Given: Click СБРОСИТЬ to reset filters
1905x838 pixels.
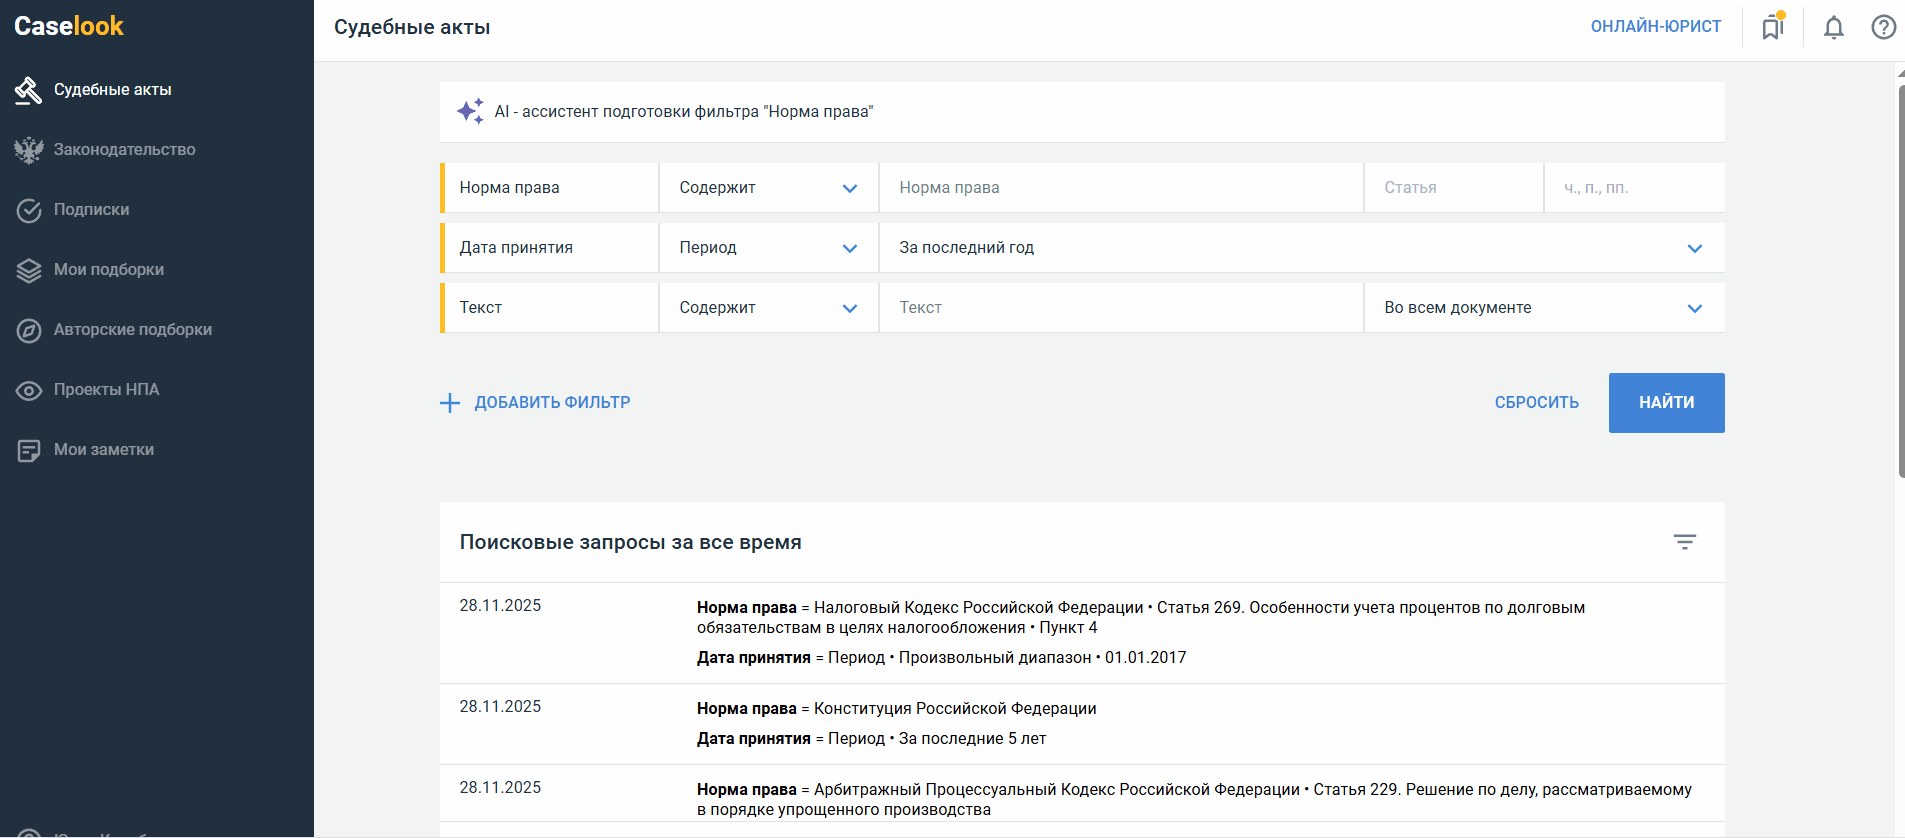Looking at the screenshot, I should (x=1536, y=403).
